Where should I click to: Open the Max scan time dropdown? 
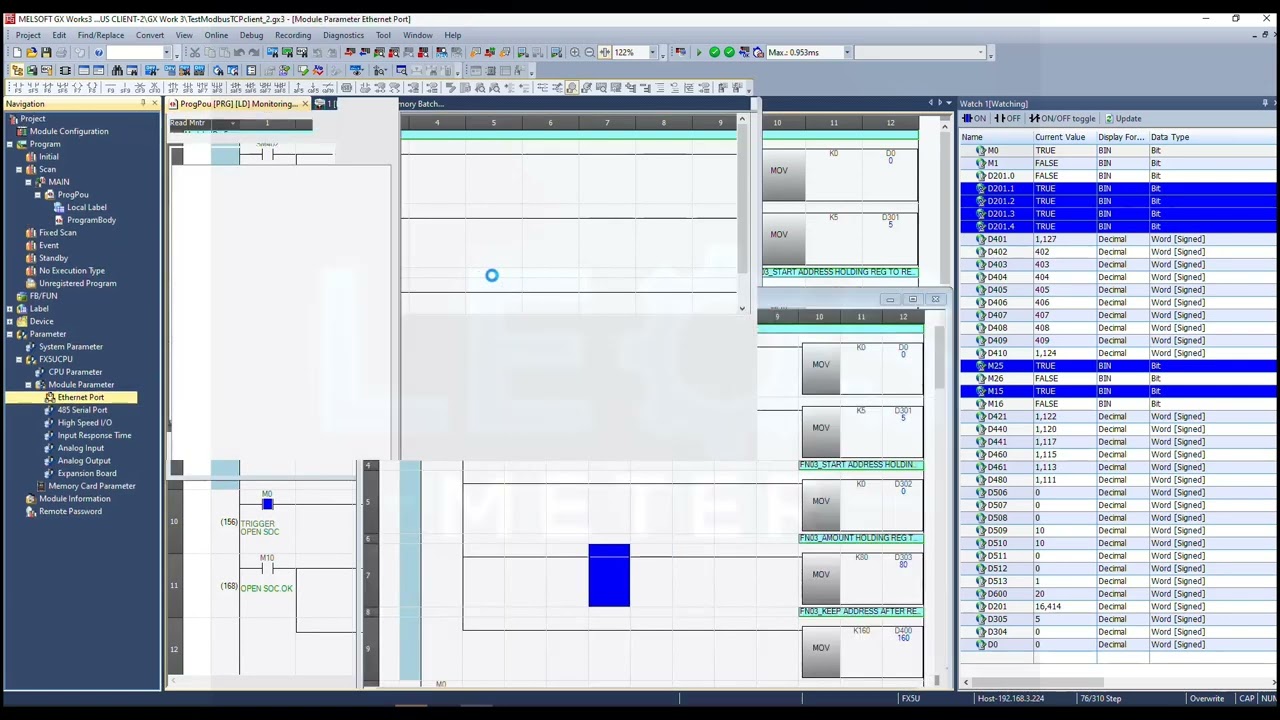click(x=847, y=53)
